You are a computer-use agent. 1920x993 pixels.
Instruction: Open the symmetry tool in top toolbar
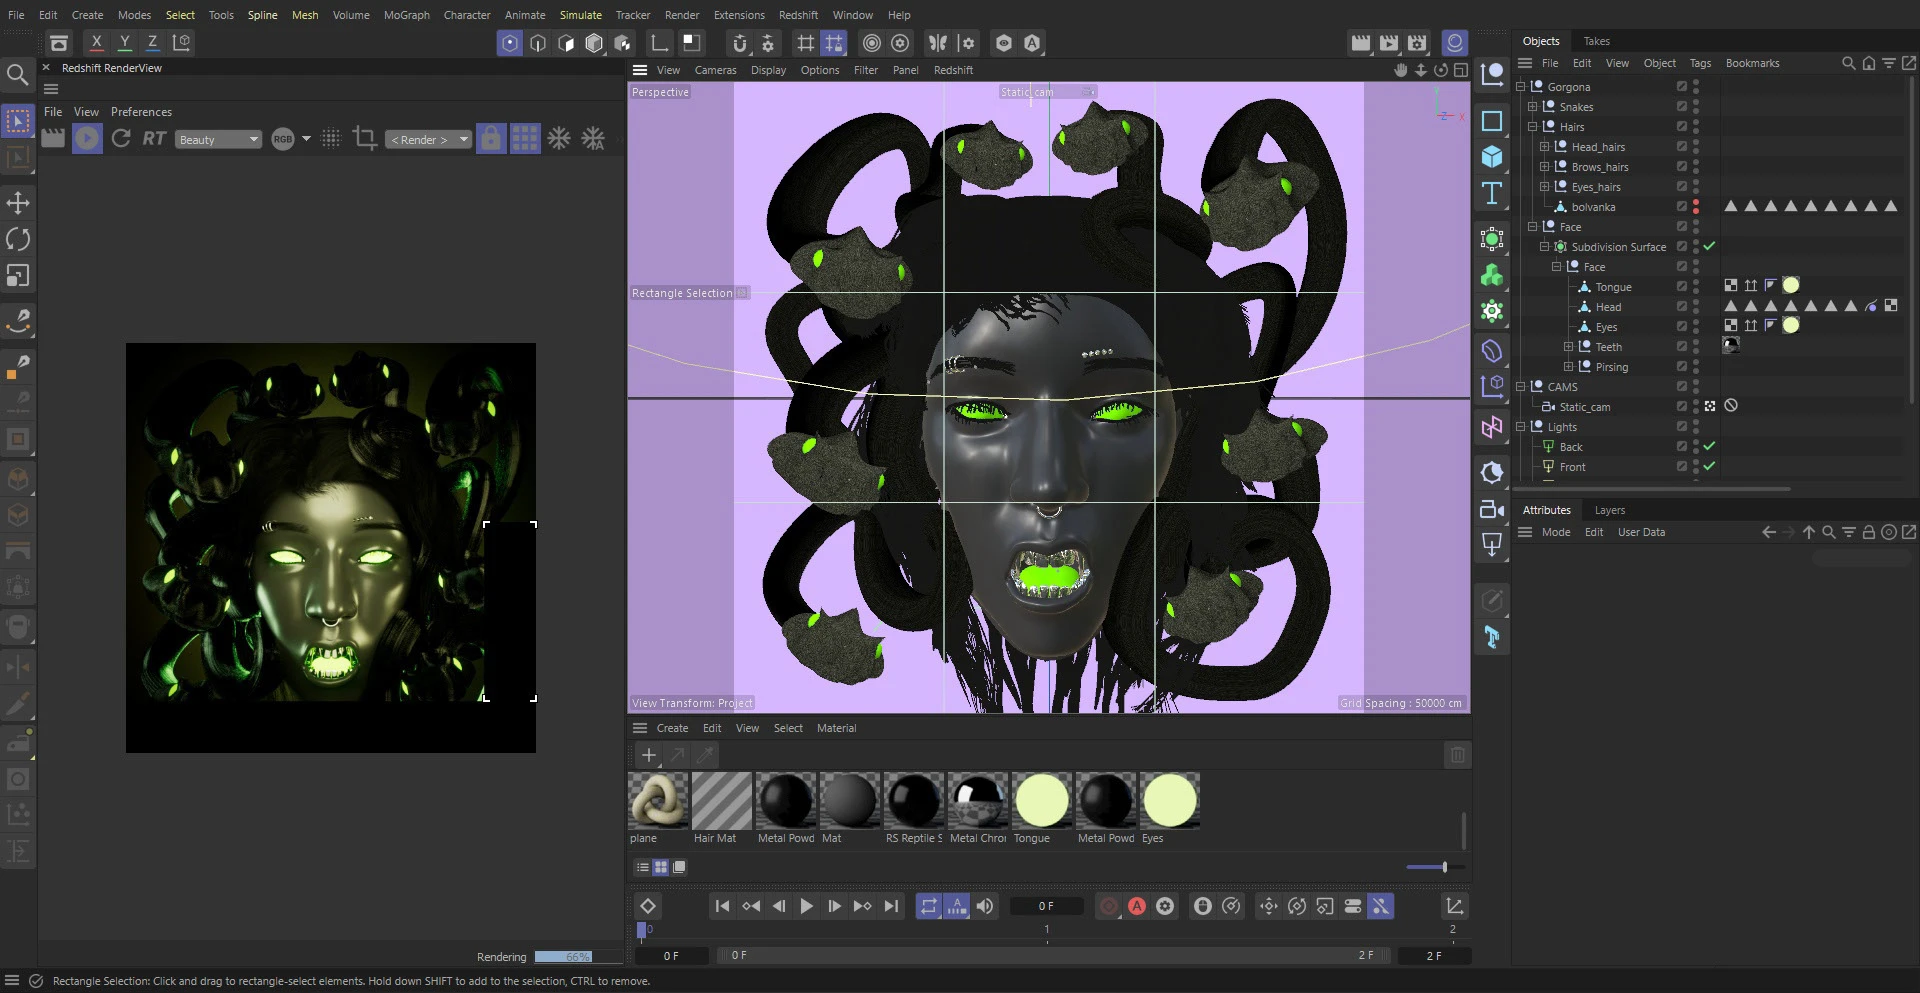click(x=939, y=43)
